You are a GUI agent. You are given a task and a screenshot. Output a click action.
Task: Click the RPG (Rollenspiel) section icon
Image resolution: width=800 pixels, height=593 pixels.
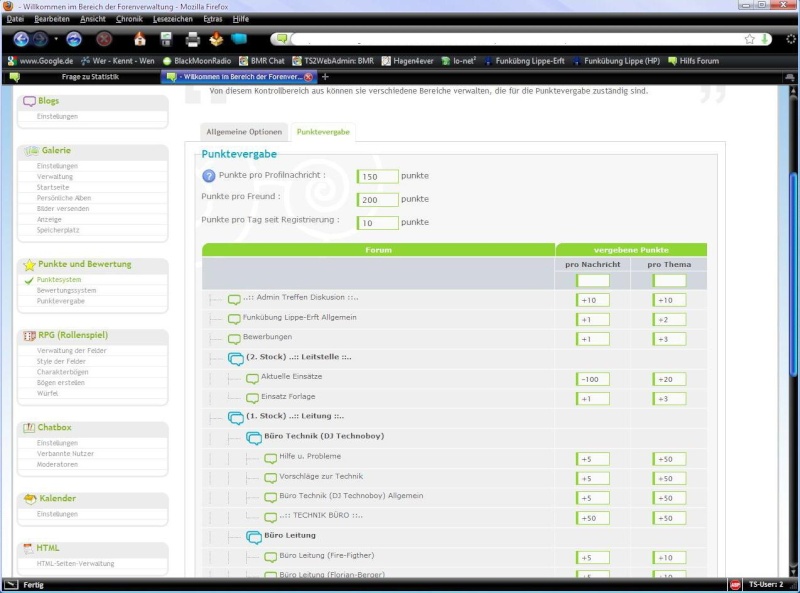tap(29, 336)
